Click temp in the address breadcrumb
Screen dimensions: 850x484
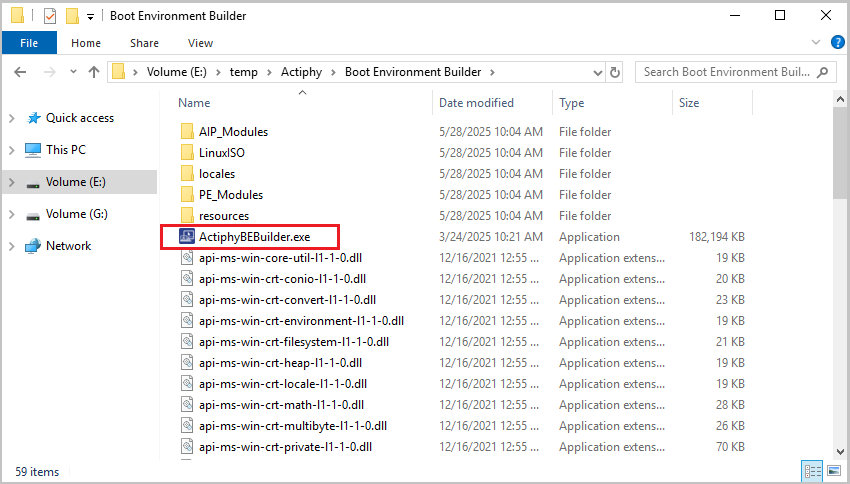243,72
